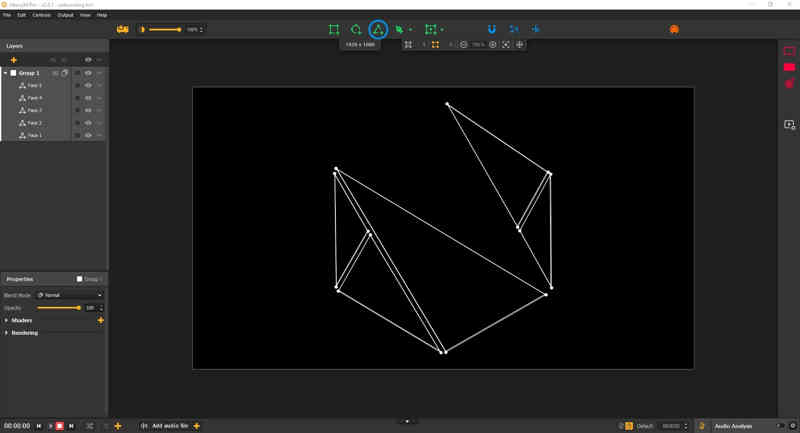
Task: Select the Face 3 layer
Action: click(35, 110)
